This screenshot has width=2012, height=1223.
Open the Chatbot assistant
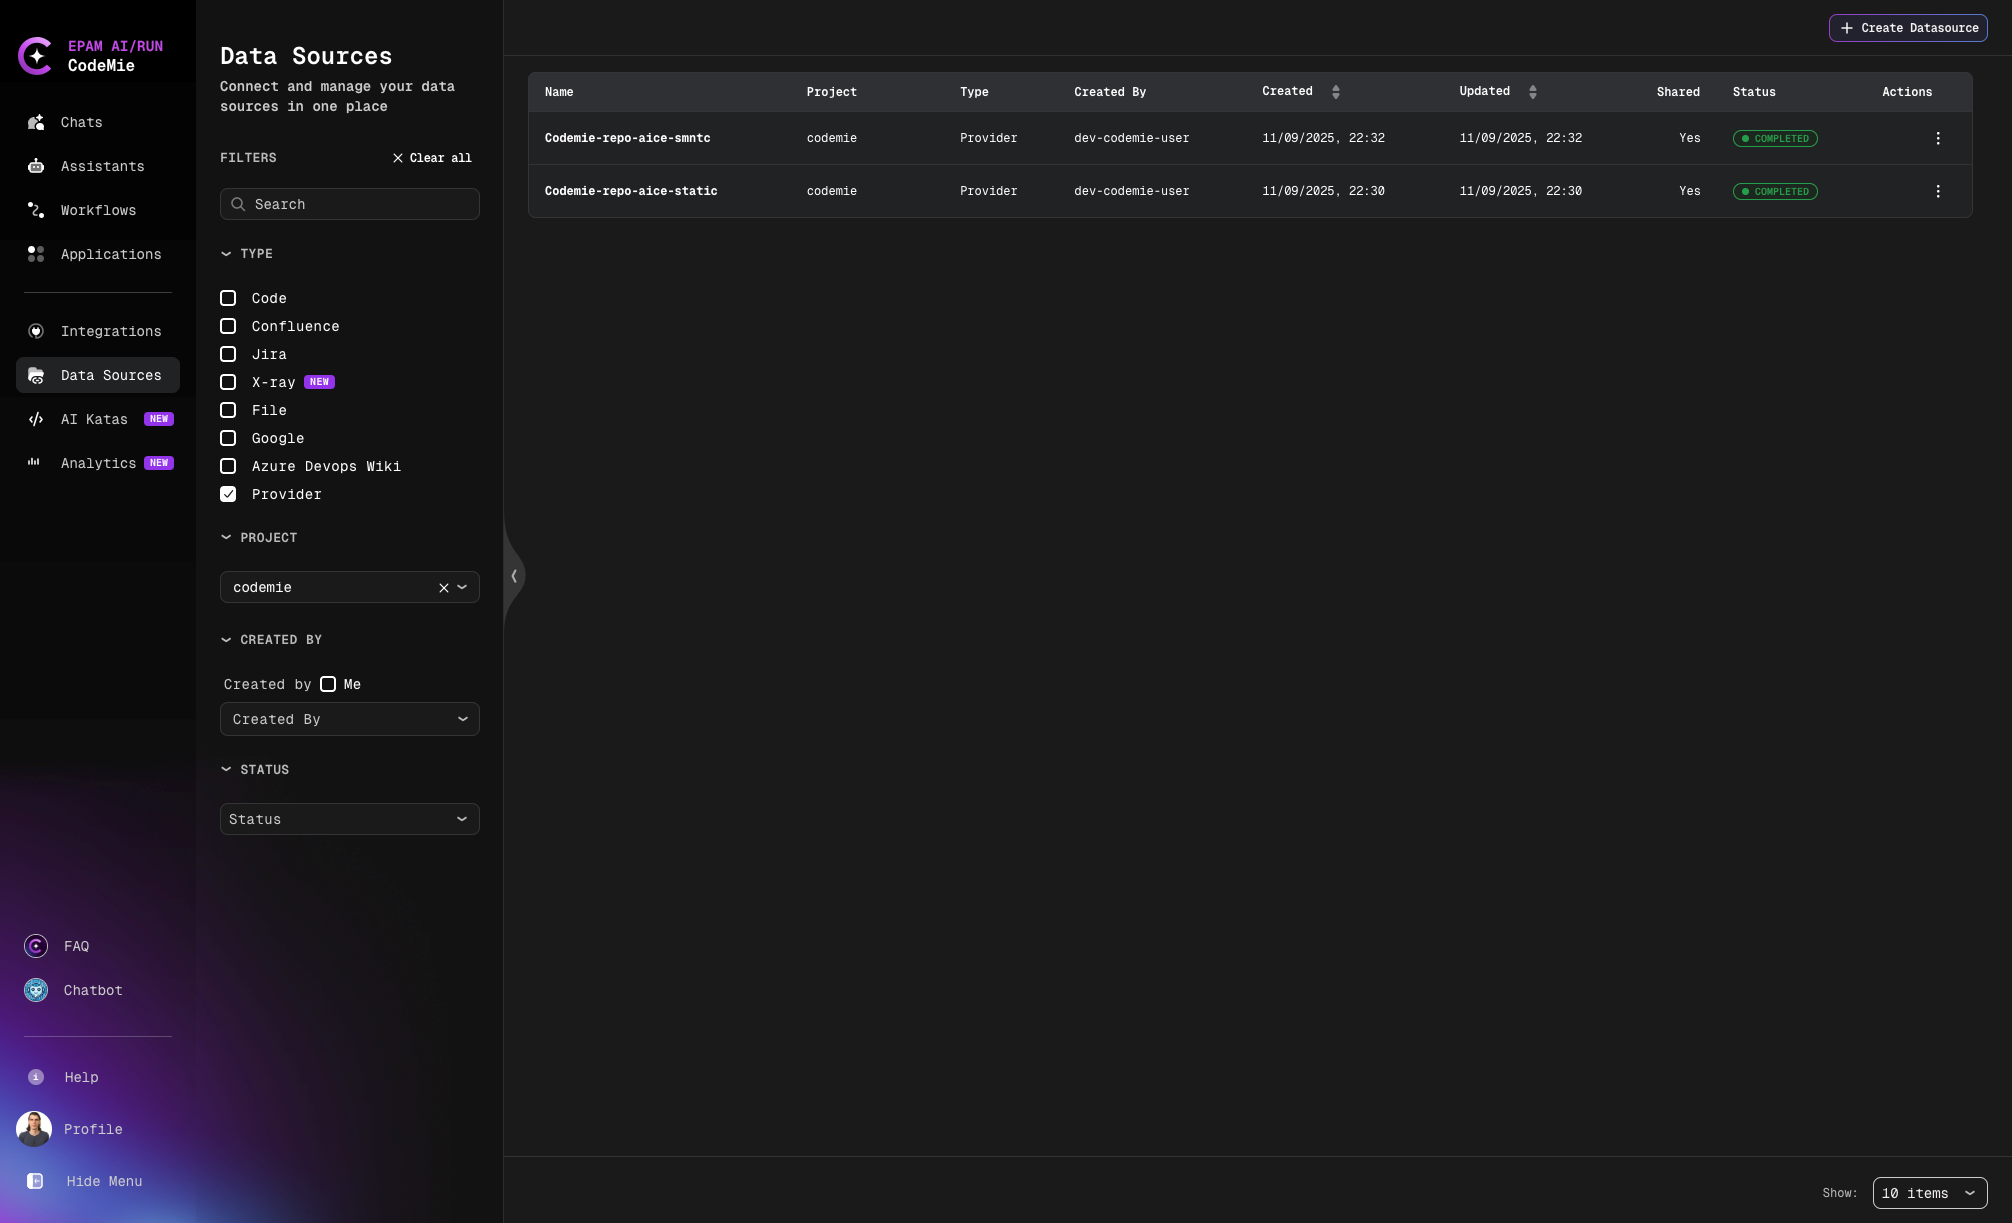pos(92,990)
